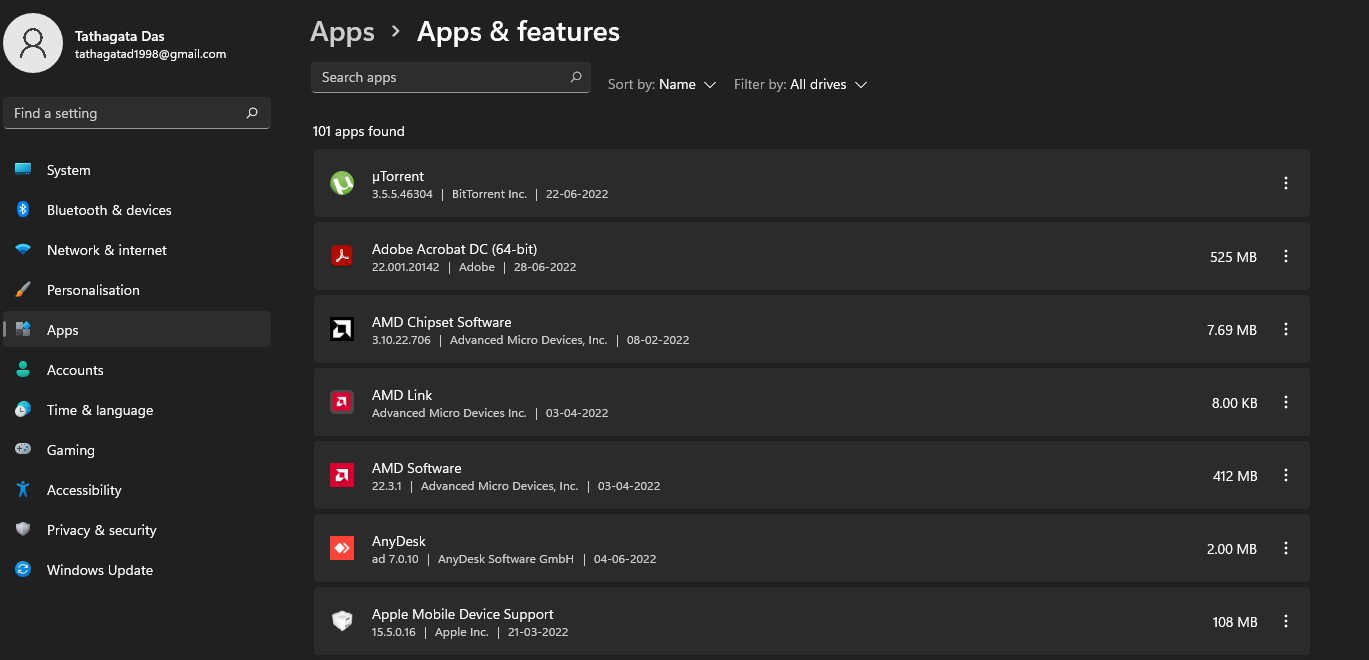
Task: Select Apps in the sidebar
Action: [x=137, y=330]
